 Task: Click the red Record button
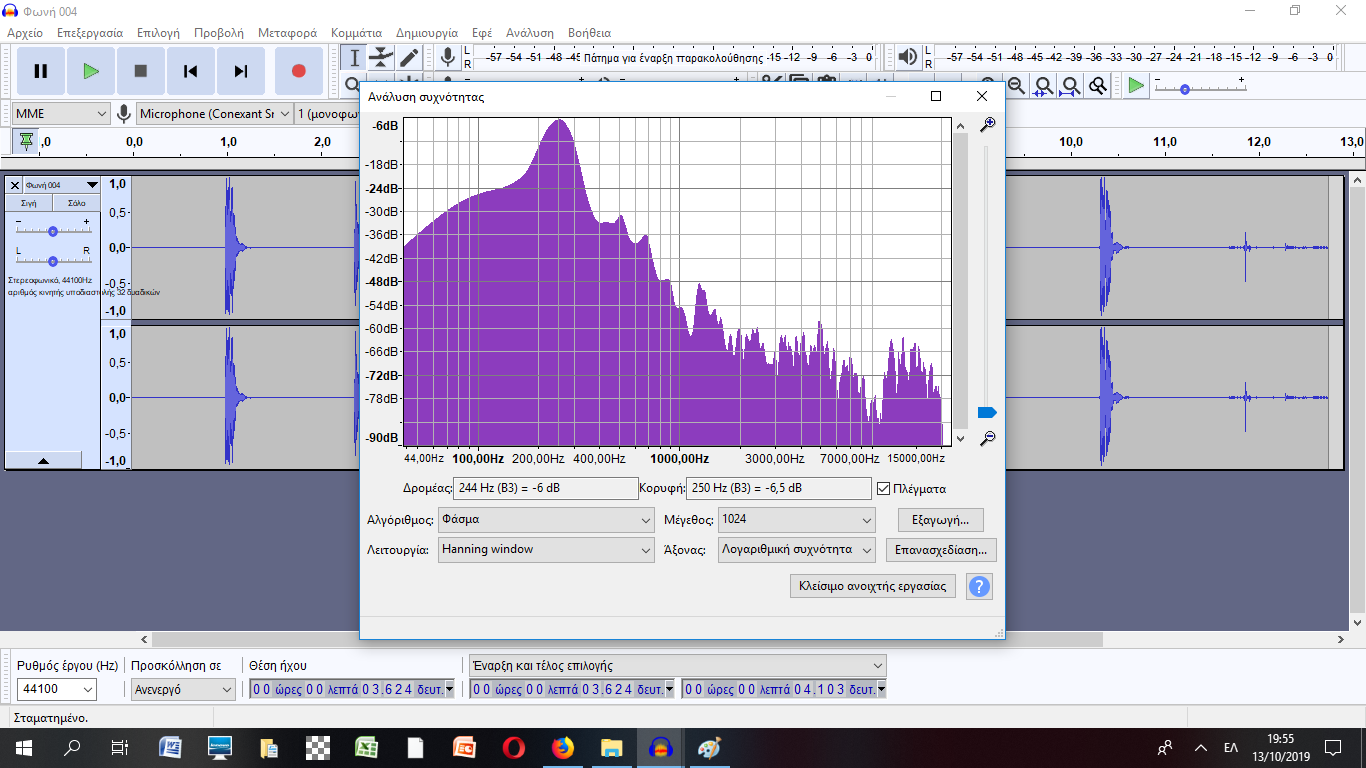298,71
